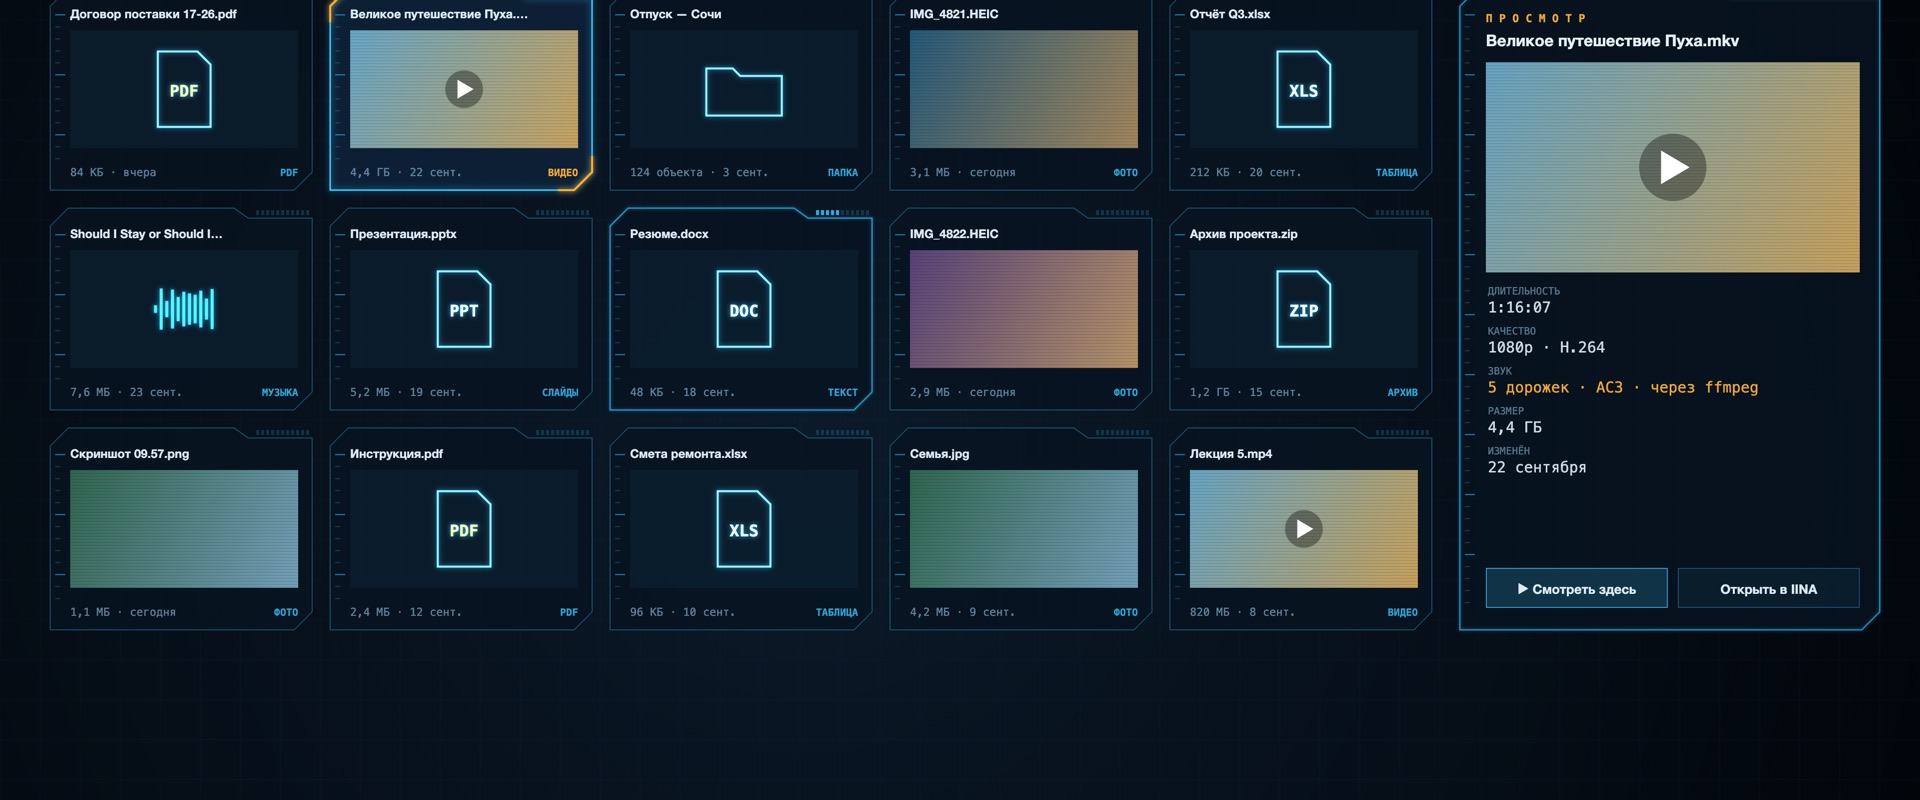1920x800 pixels.
Task: Select the IMG_4821.HEIC photo thumbnail
Action: click(x=1024, y=89)
